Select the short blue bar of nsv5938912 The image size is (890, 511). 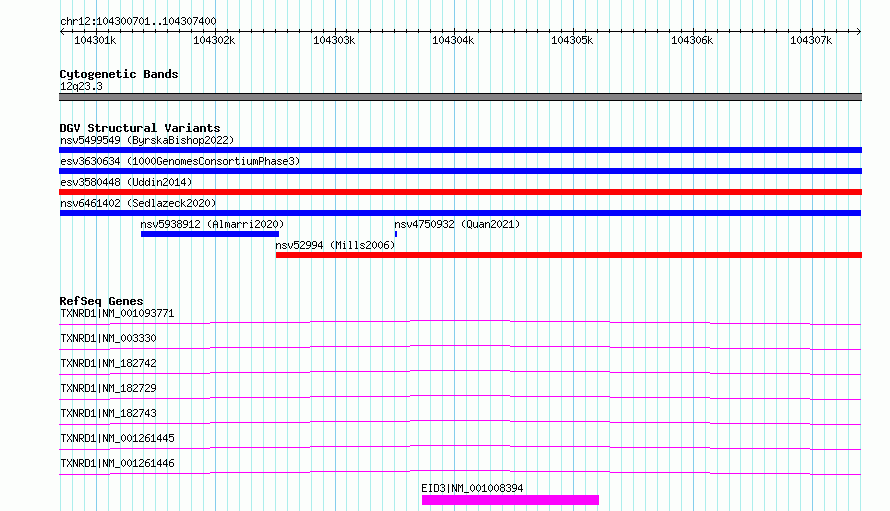(210, 234)
